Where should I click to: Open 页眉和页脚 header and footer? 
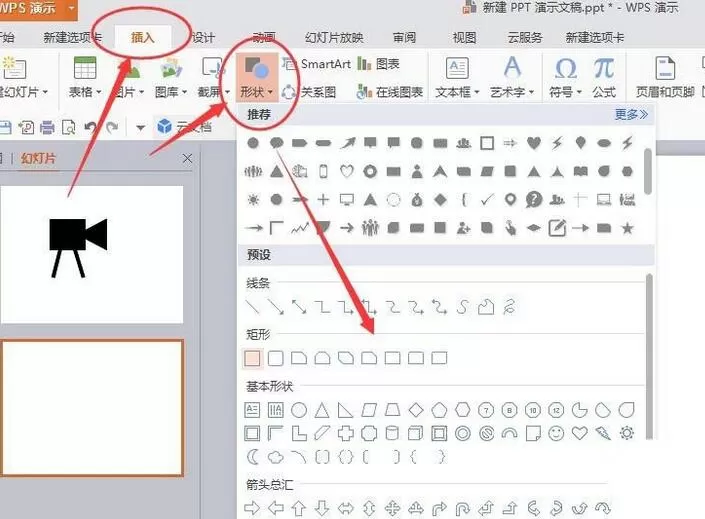665,77
